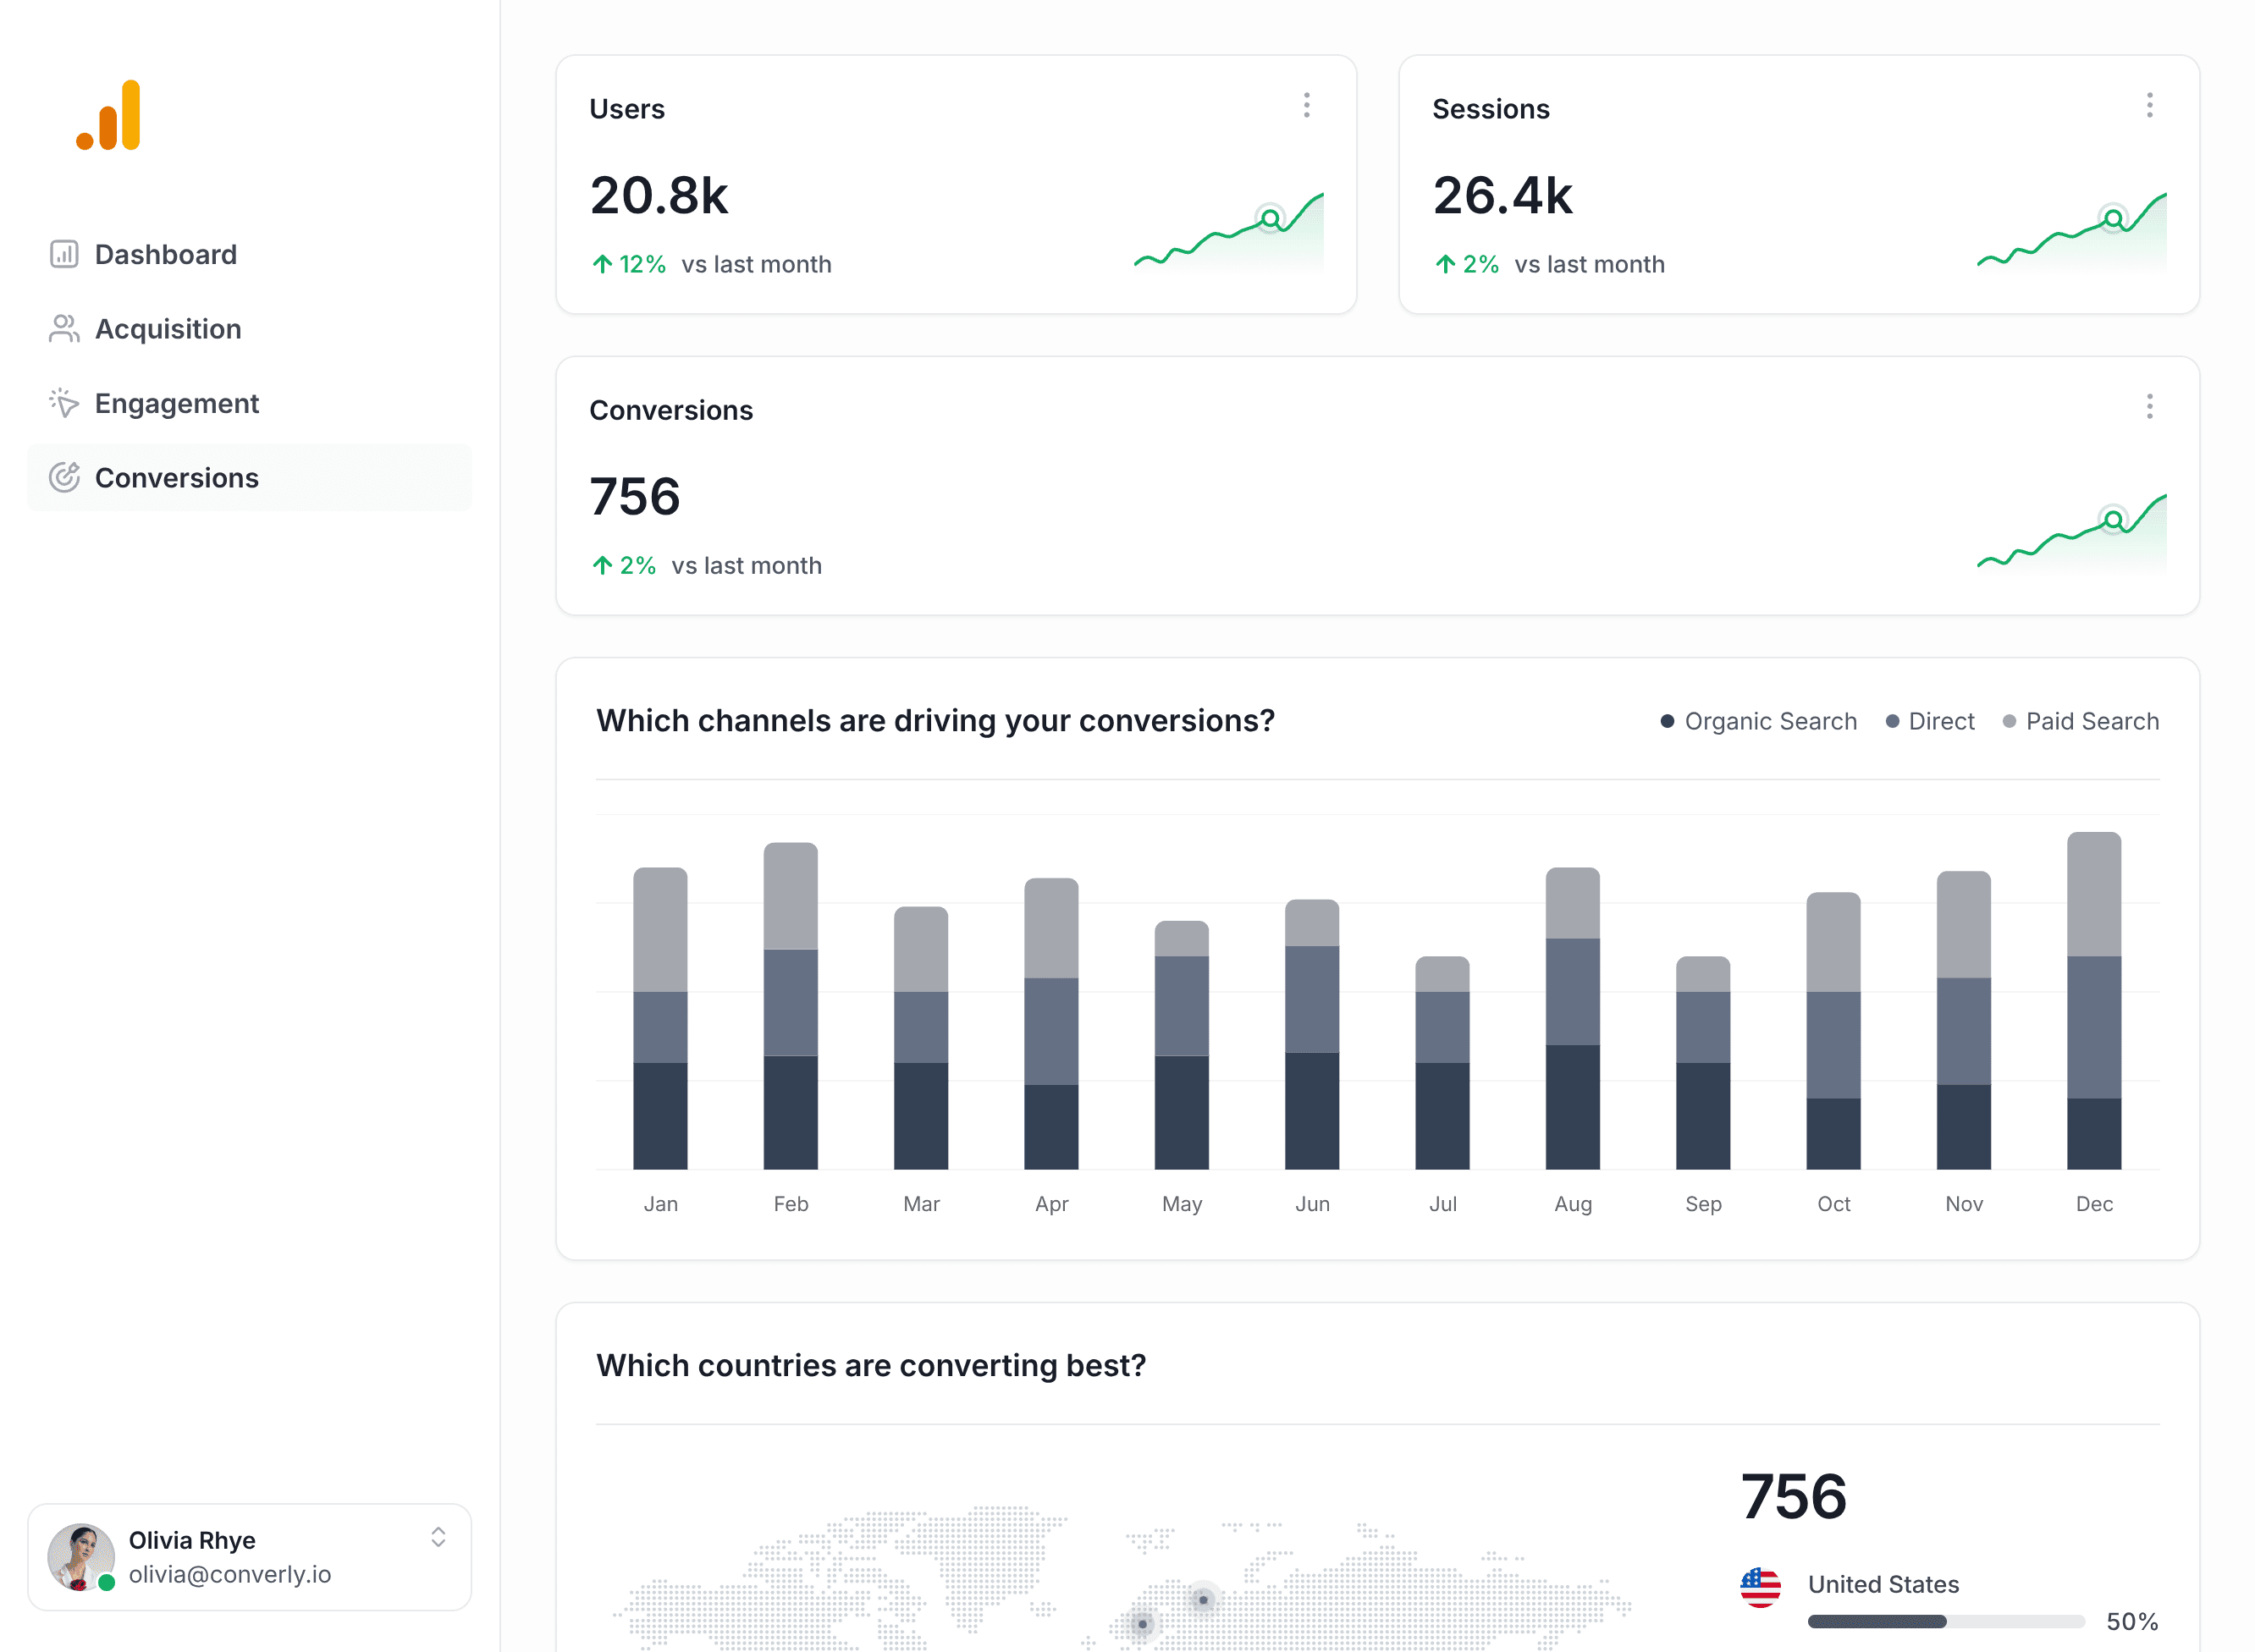Image resolution: width=2255 pixels, height=1652 pixels.
Task: Click the Acquisition people icon
Action: point(64,328)
